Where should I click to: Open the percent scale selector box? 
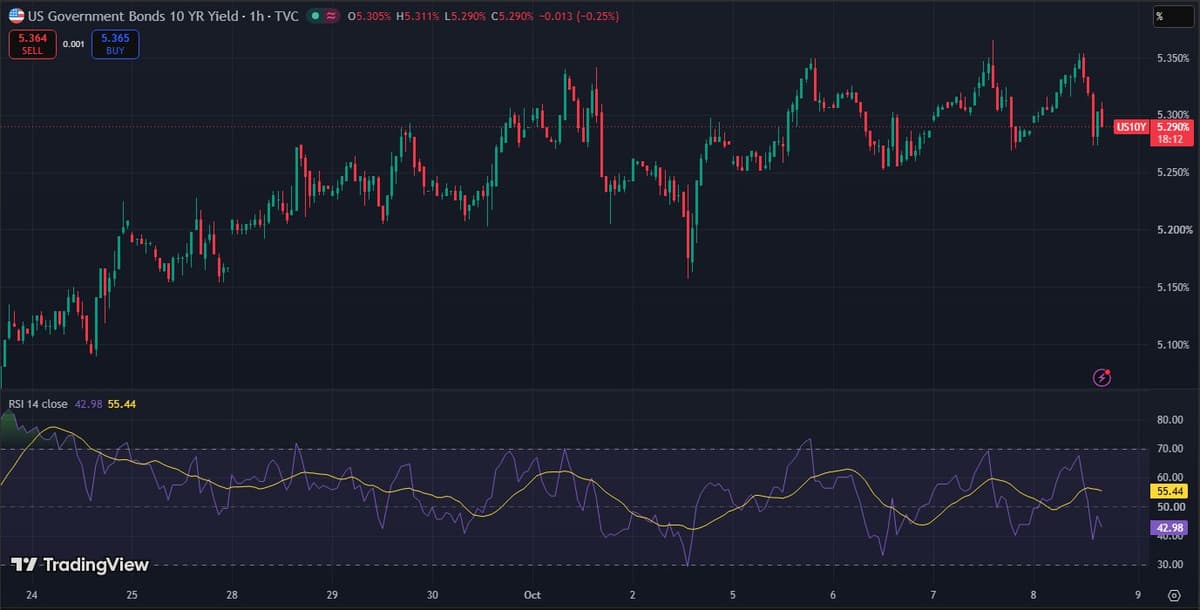click(1172, 16)
